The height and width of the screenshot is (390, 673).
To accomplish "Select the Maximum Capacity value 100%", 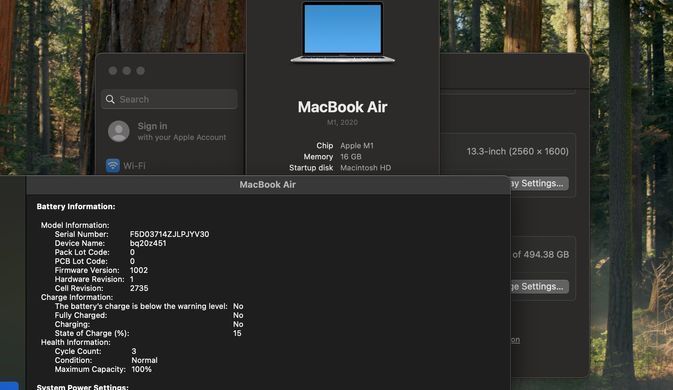I will [x=141, y=369].
